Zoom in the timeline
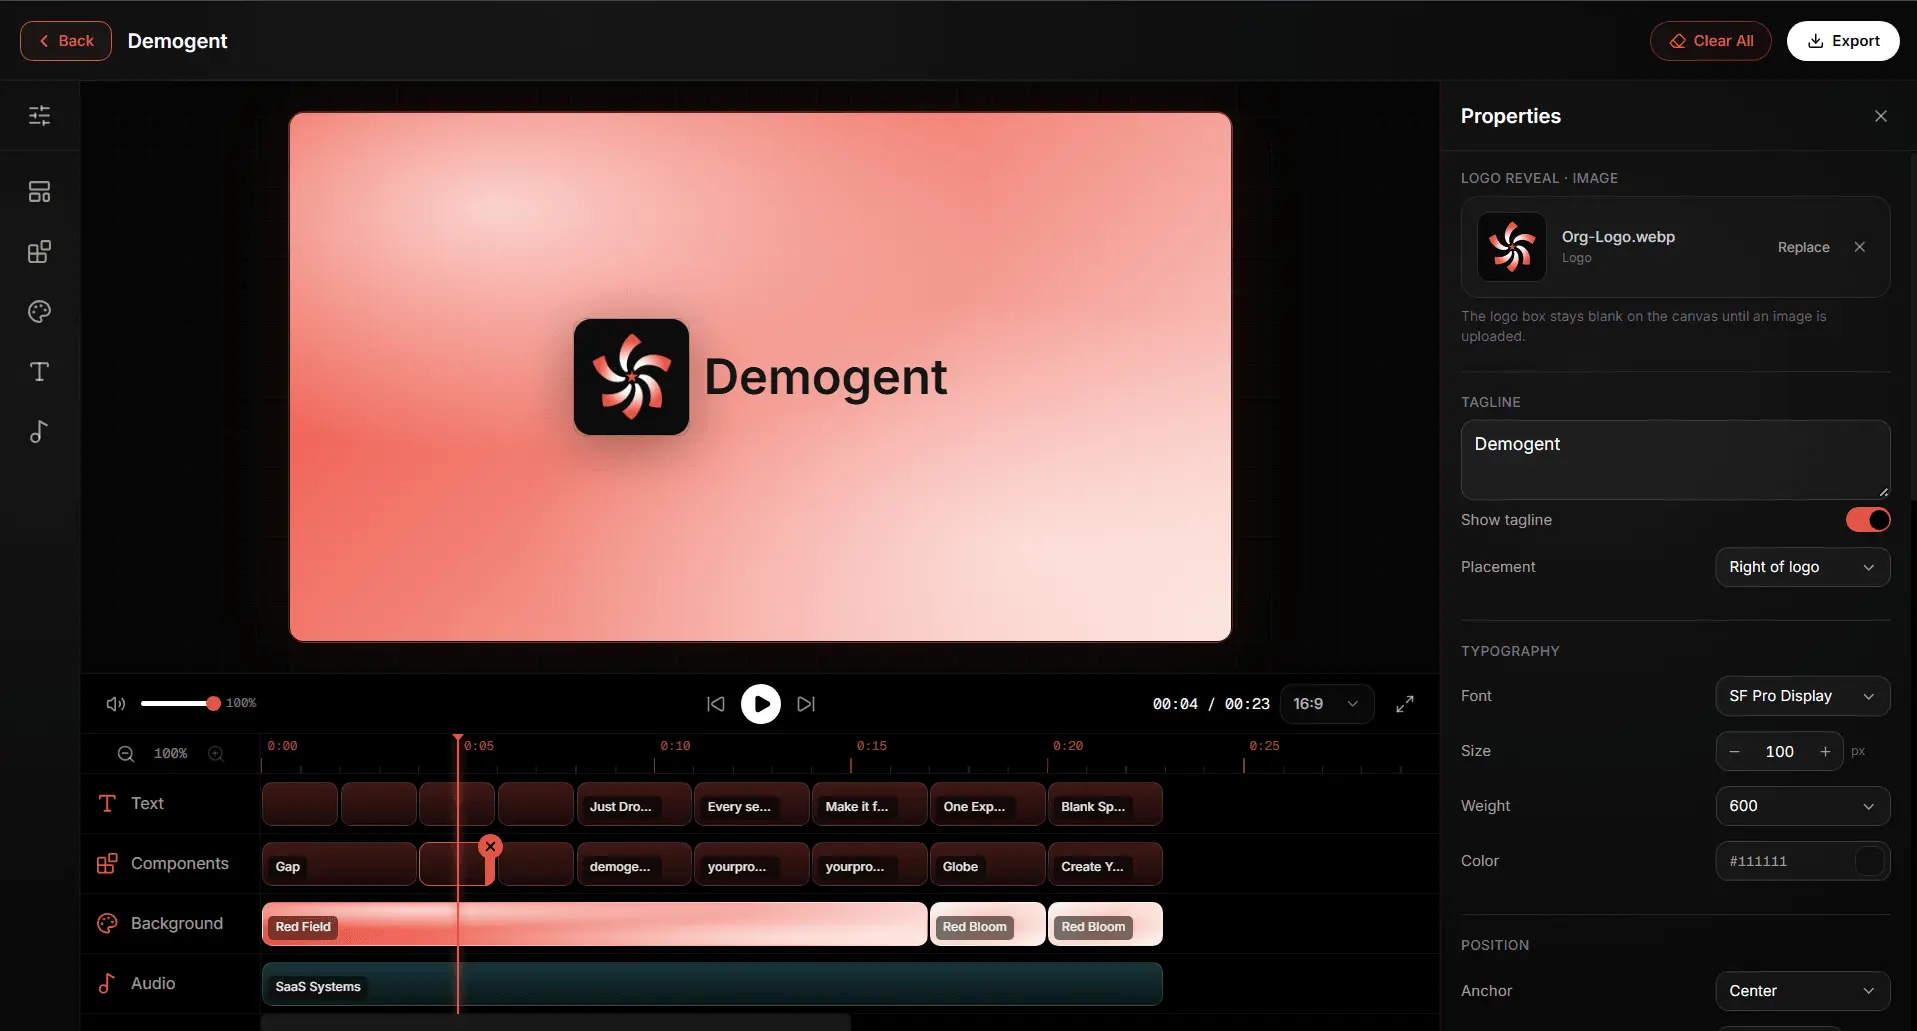Screen dimensions: 1917x1031 click(x=216, y=754)
